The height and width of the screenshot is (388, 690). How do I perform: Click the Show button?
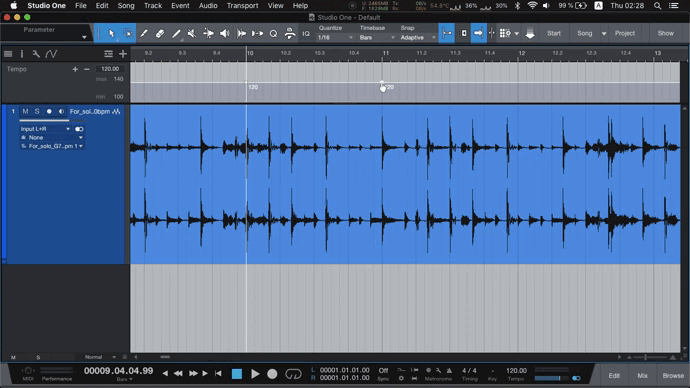click(665, 33)
